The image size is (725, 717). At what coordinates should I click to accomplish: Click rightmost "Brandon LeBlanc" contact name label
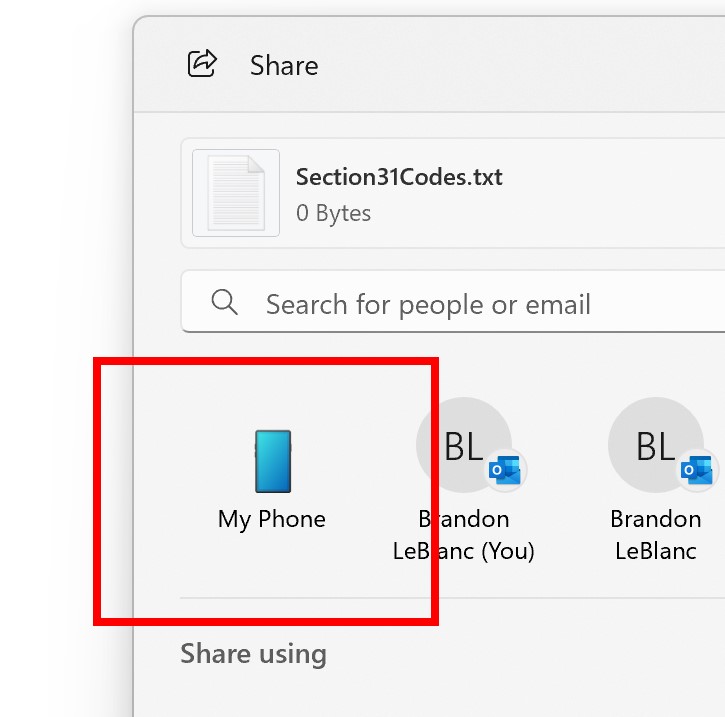tap(655, 535)
